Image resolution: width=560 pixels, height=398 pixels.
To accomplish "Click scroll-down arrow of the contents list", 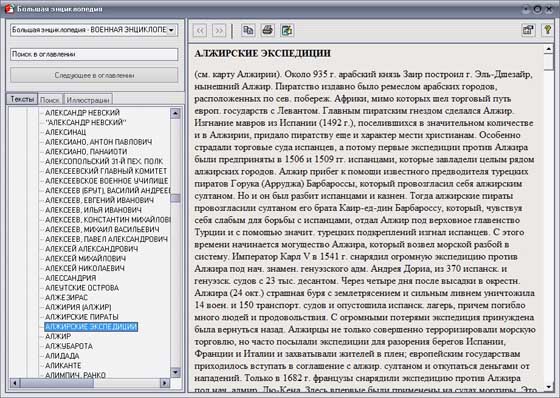I will tap(175, 372).
